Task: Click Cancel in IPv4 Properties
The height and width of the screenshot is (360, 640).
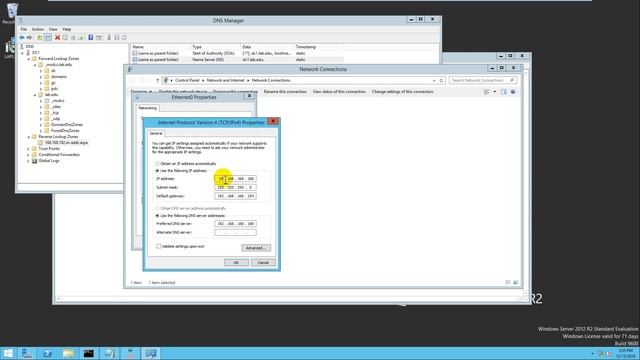Action: coord(263,262)
